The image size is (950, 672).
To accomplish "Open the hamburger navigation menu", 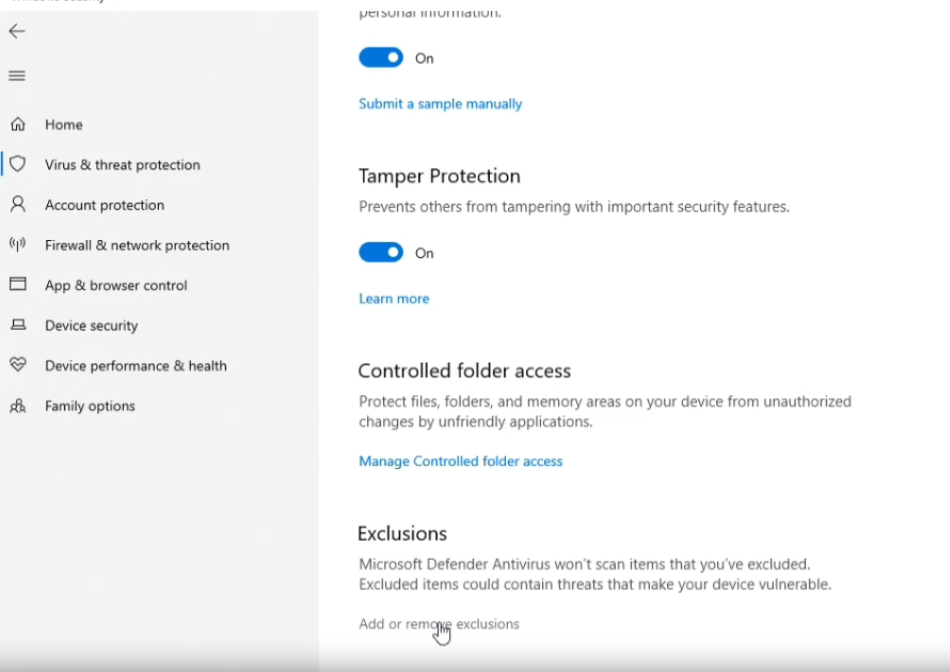I will click(x=17, y=76).
